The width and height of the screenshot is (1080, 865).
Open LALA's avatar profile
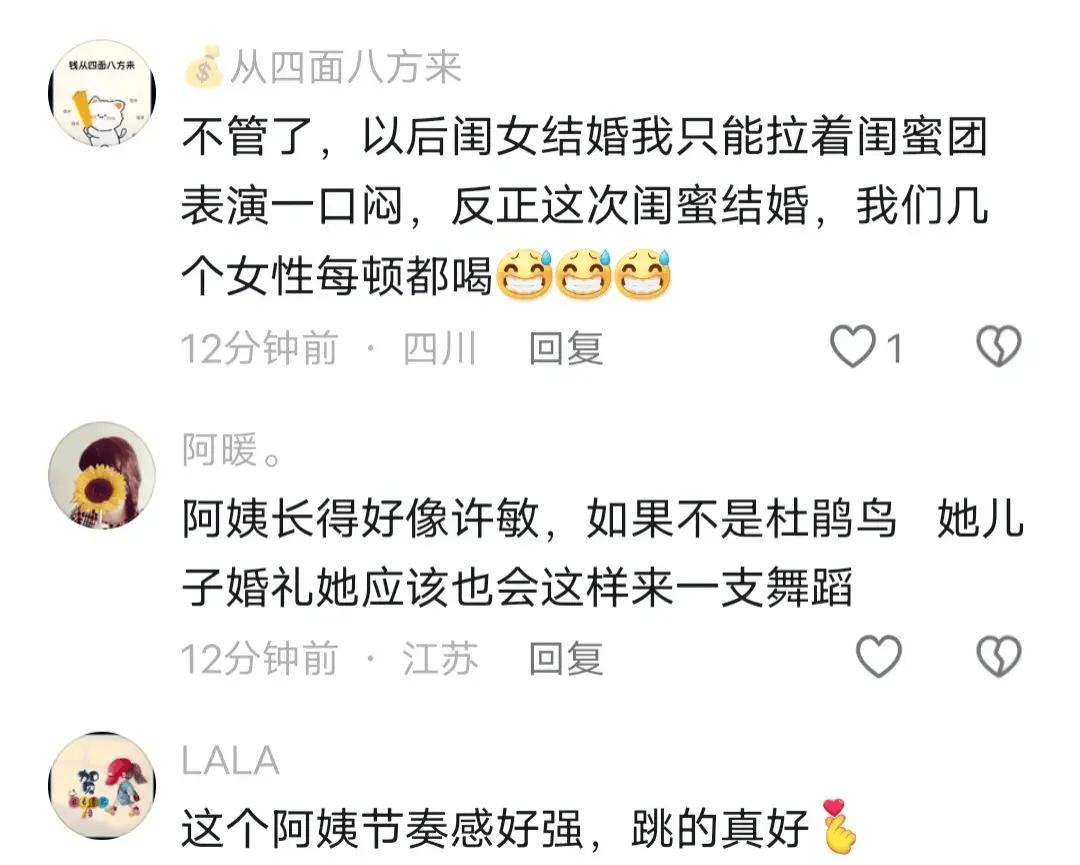[x=102, y=786]
